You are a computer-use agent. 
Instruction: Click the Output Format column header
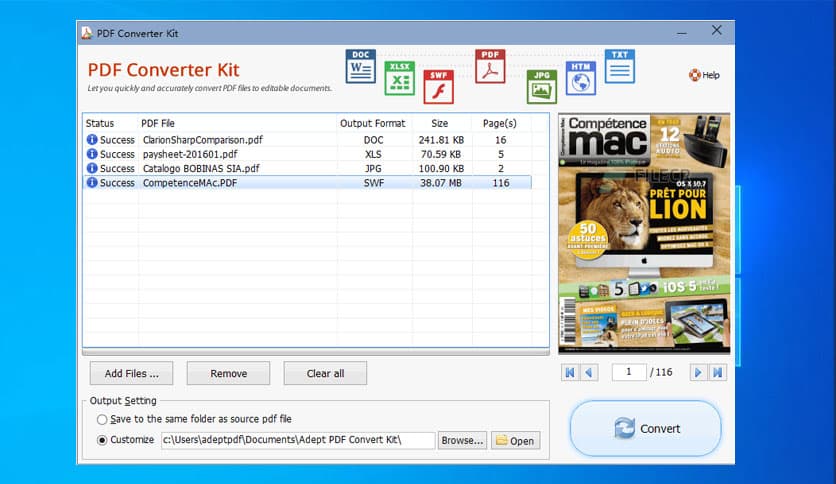[373, 123]
